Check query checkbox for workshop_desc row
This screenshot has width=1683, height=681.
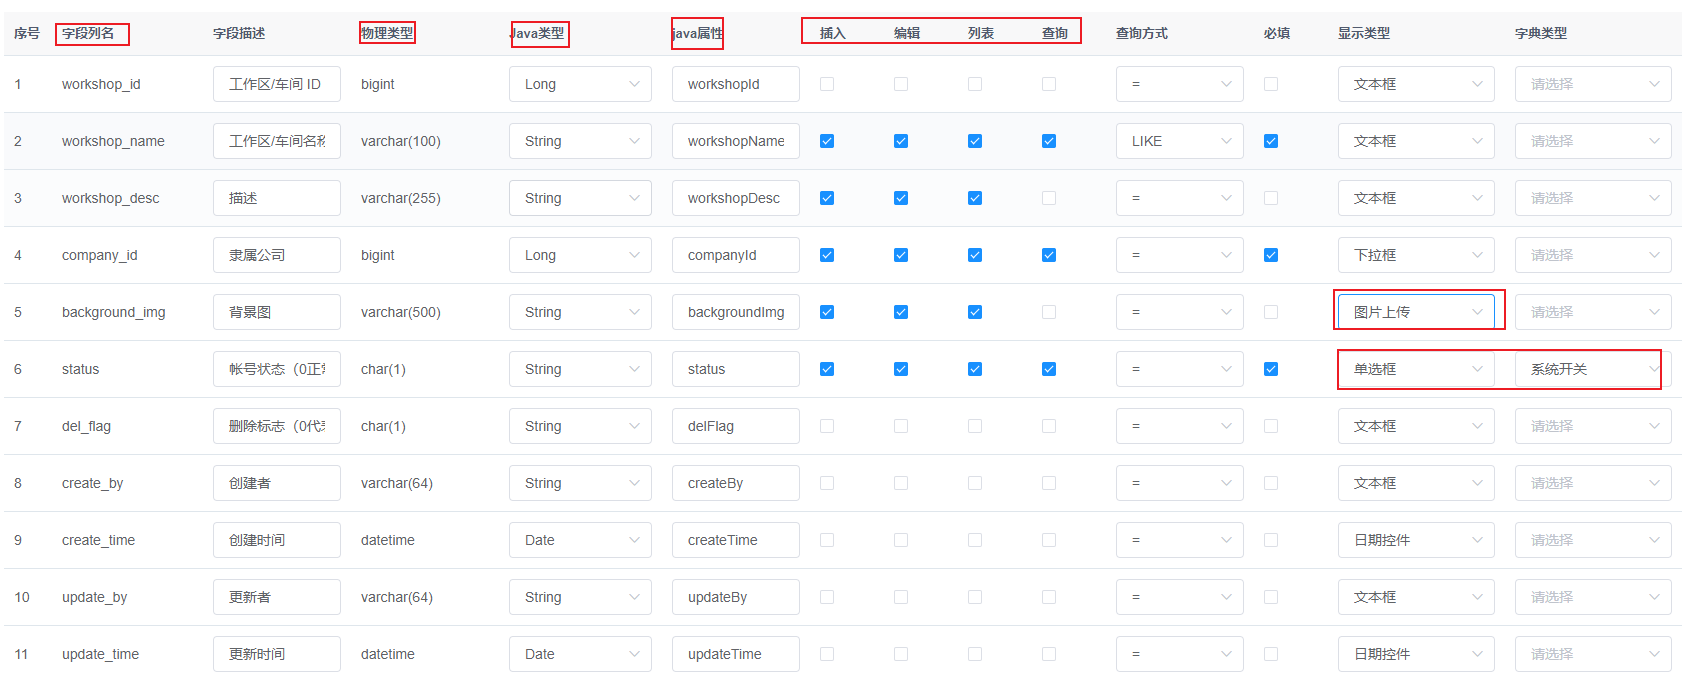click(x=1049, y=198)
